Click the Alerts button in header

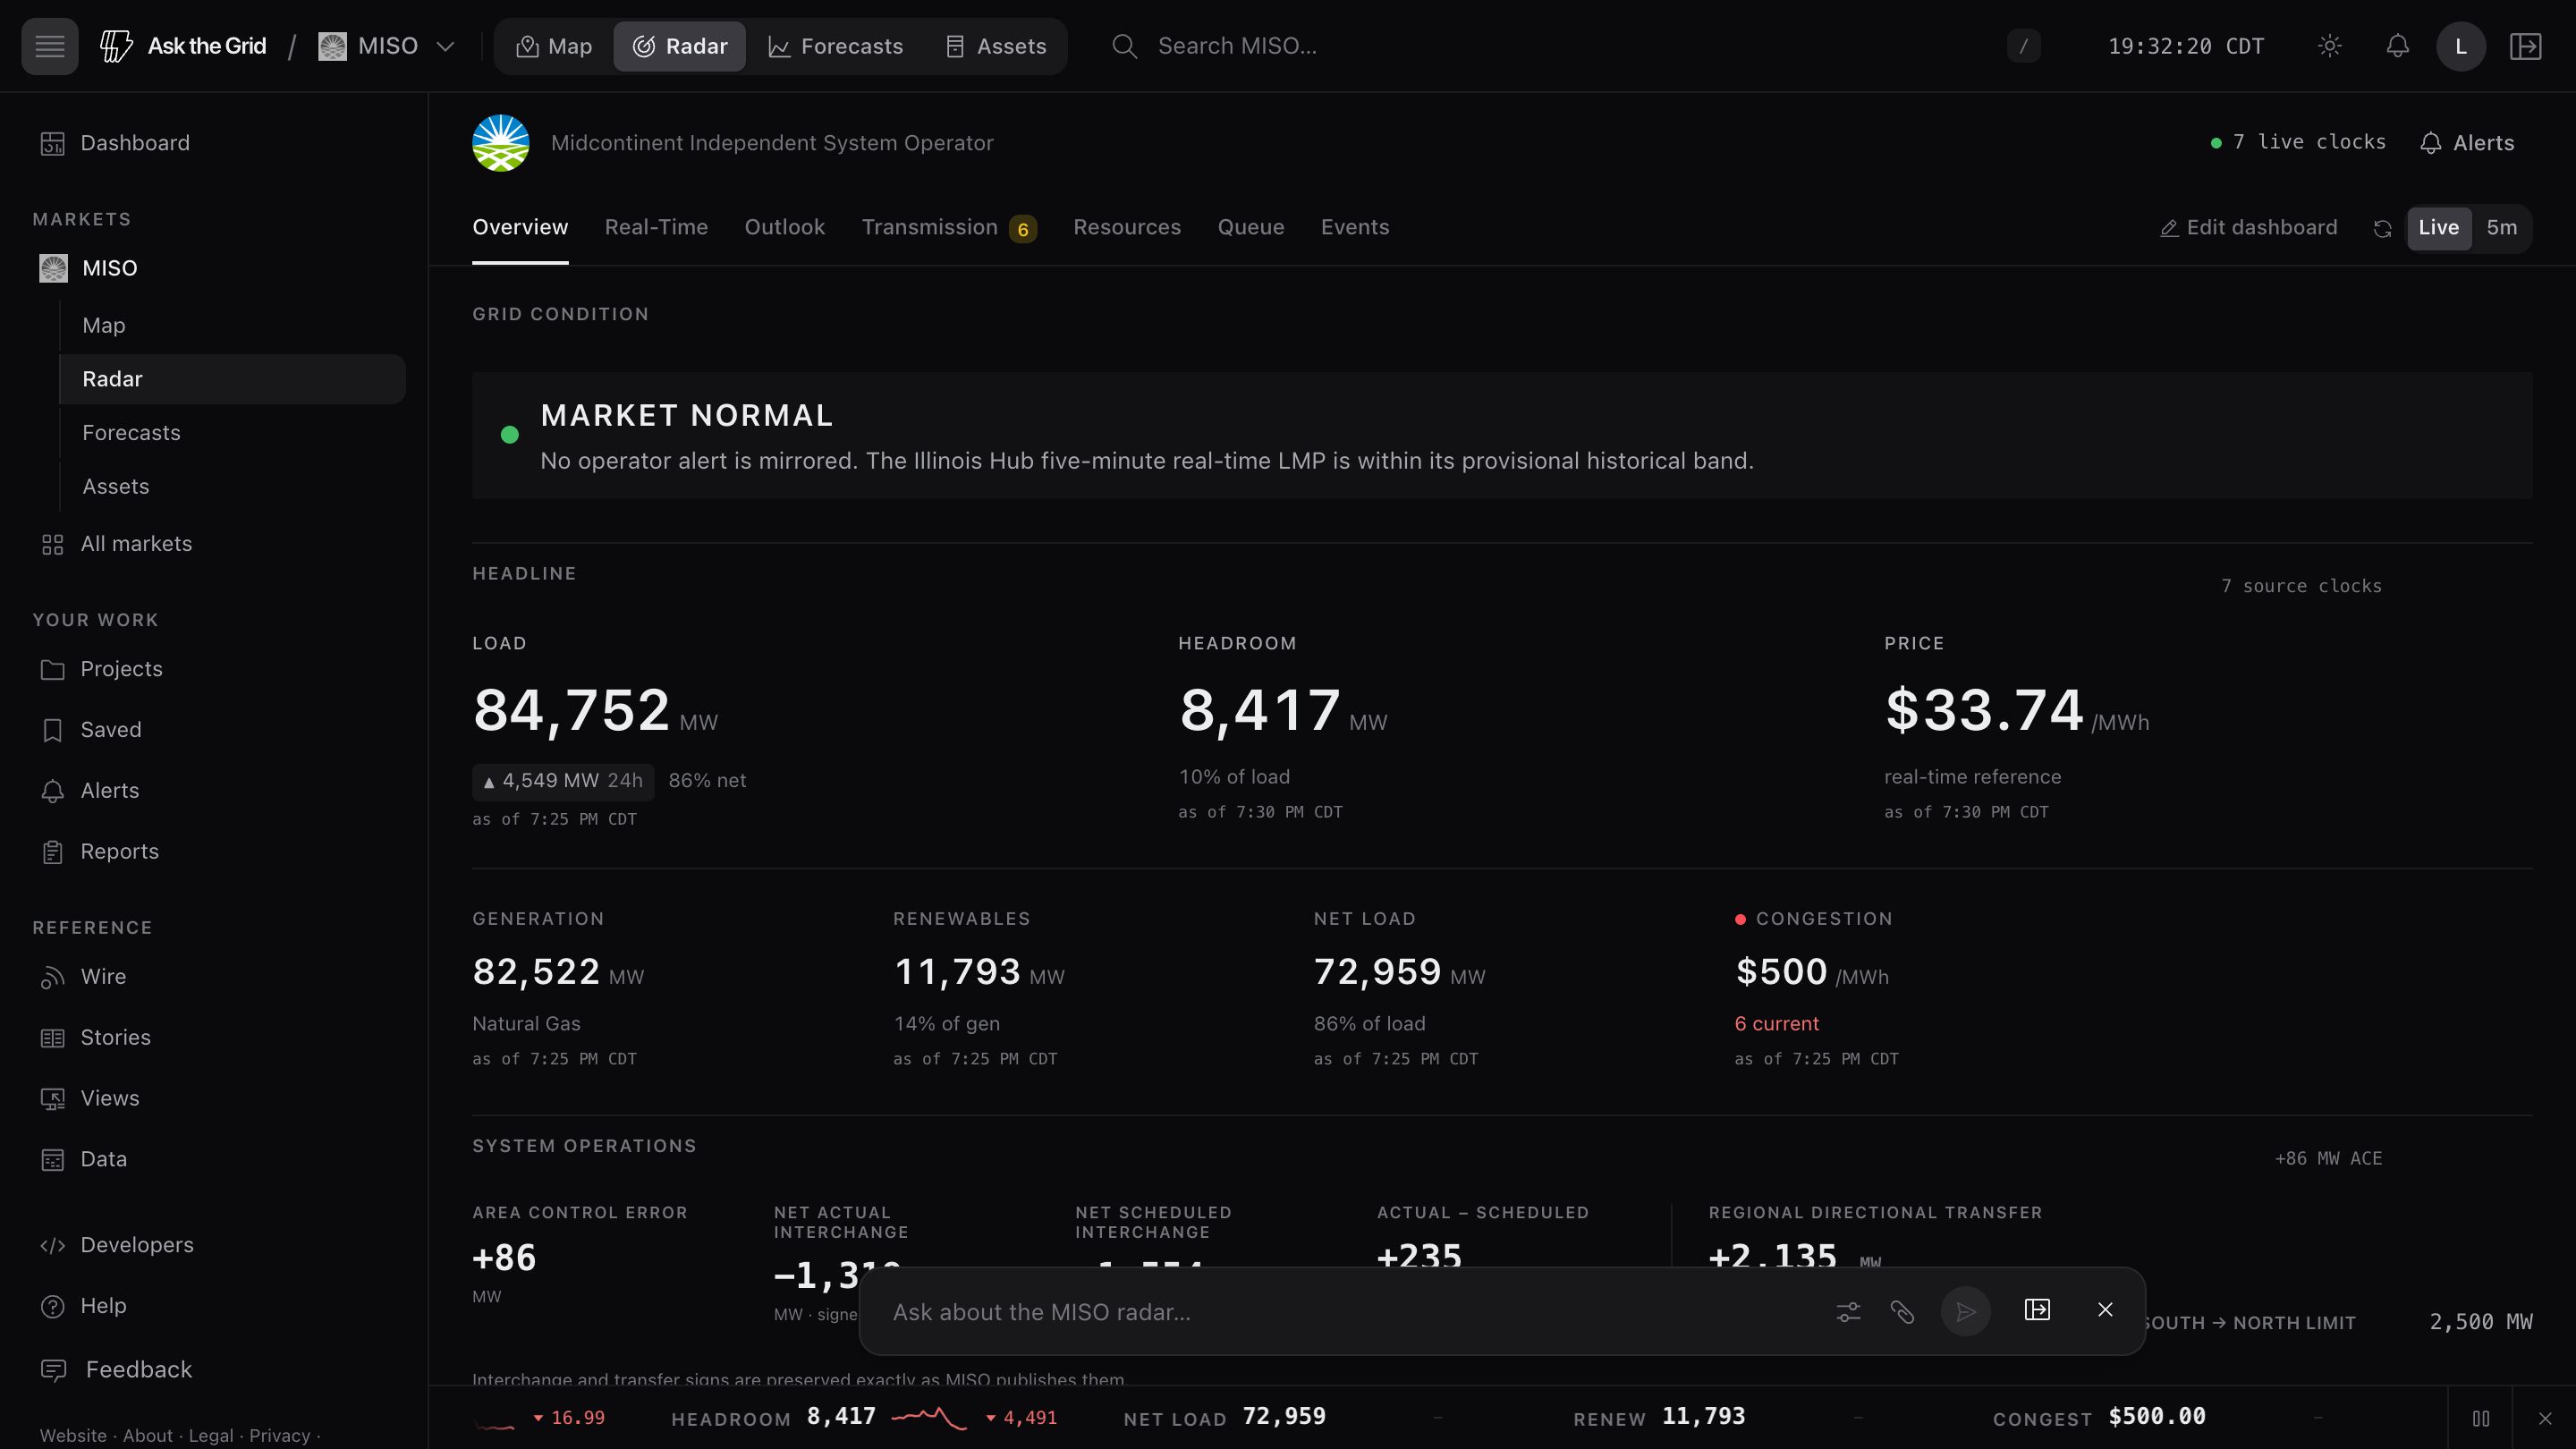[x=2467, y=143]
